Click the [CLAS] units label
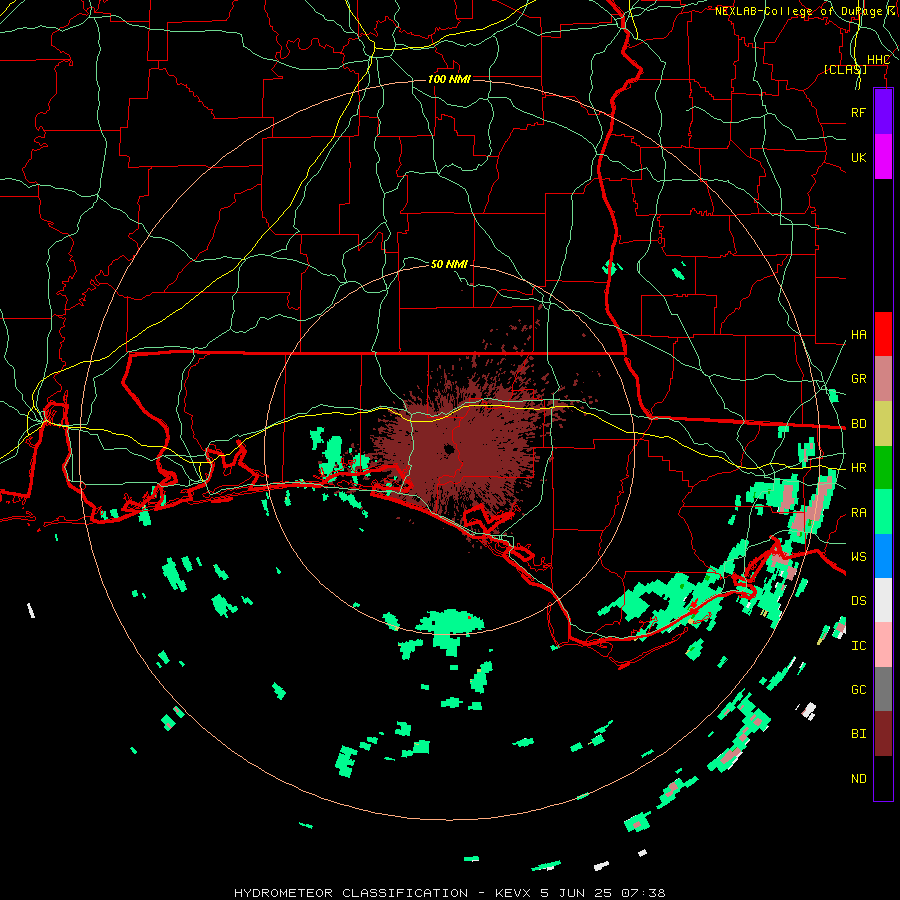Screen dimensions: 900x900 (x=845, y=69)
